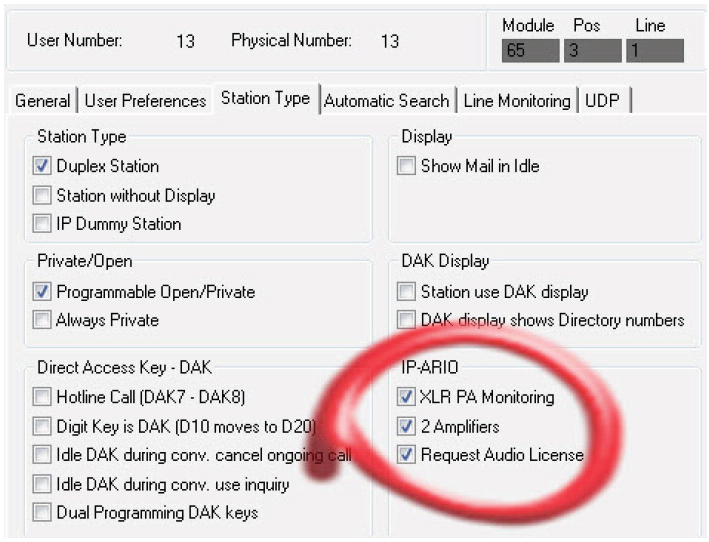The width and height of the screenshot is (709, 542).
Task: Click the Physical Number value 13
Action: 390,41
